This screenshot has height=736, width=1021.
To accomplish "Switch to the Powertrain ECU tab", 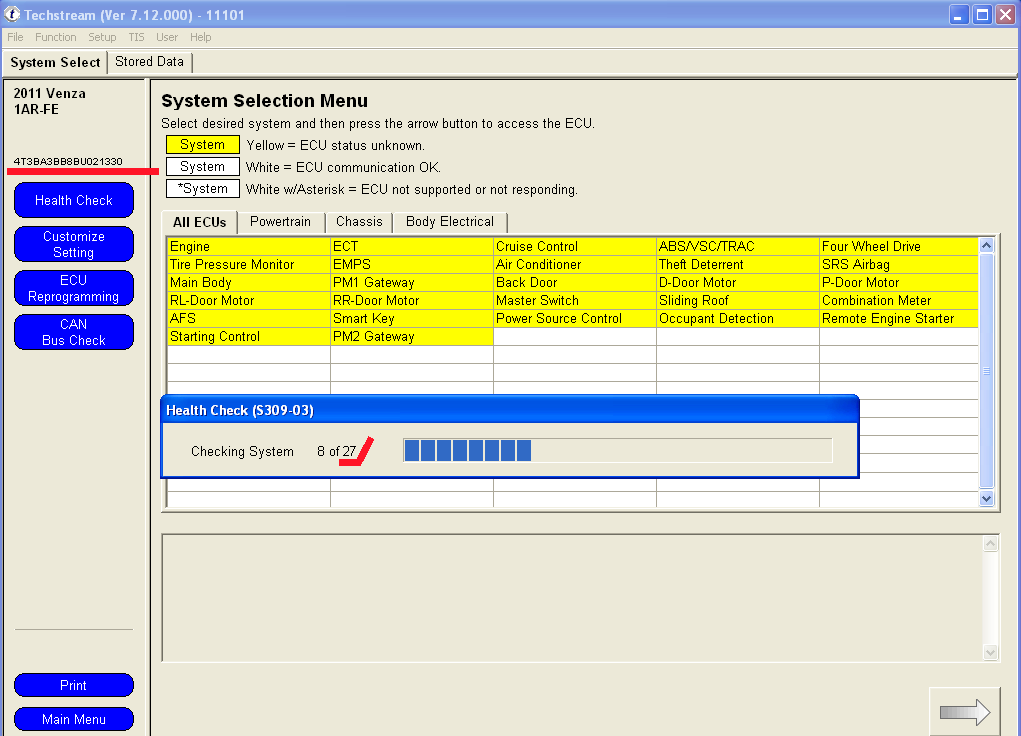I will coord(281,222).
